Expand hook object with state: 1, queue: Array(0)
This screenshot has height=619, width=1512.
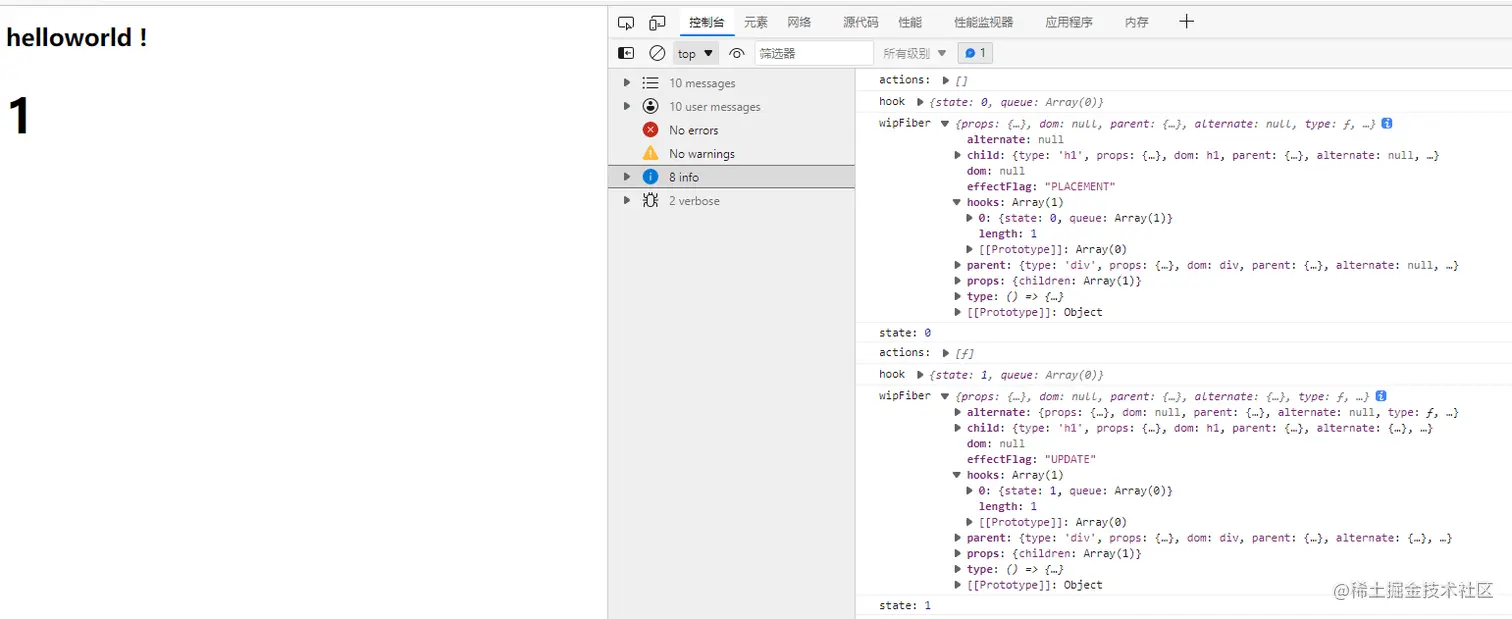(x=920, y=375)
